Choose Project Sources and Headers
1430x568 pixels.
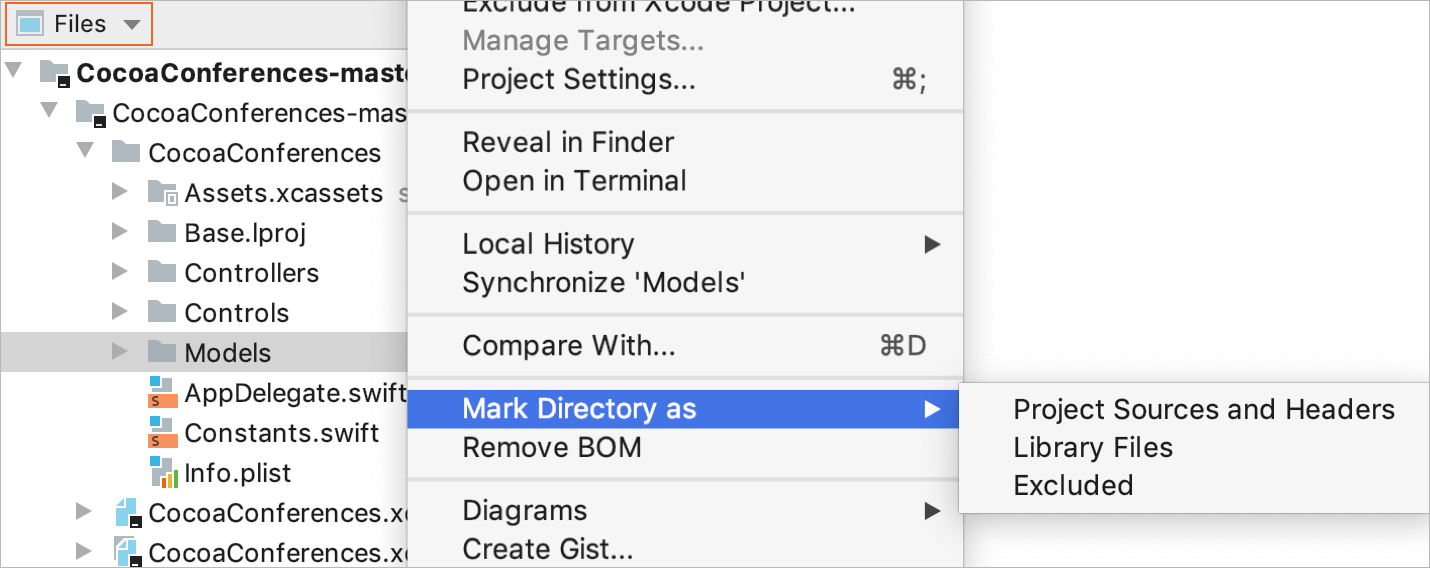point(1204,409)
